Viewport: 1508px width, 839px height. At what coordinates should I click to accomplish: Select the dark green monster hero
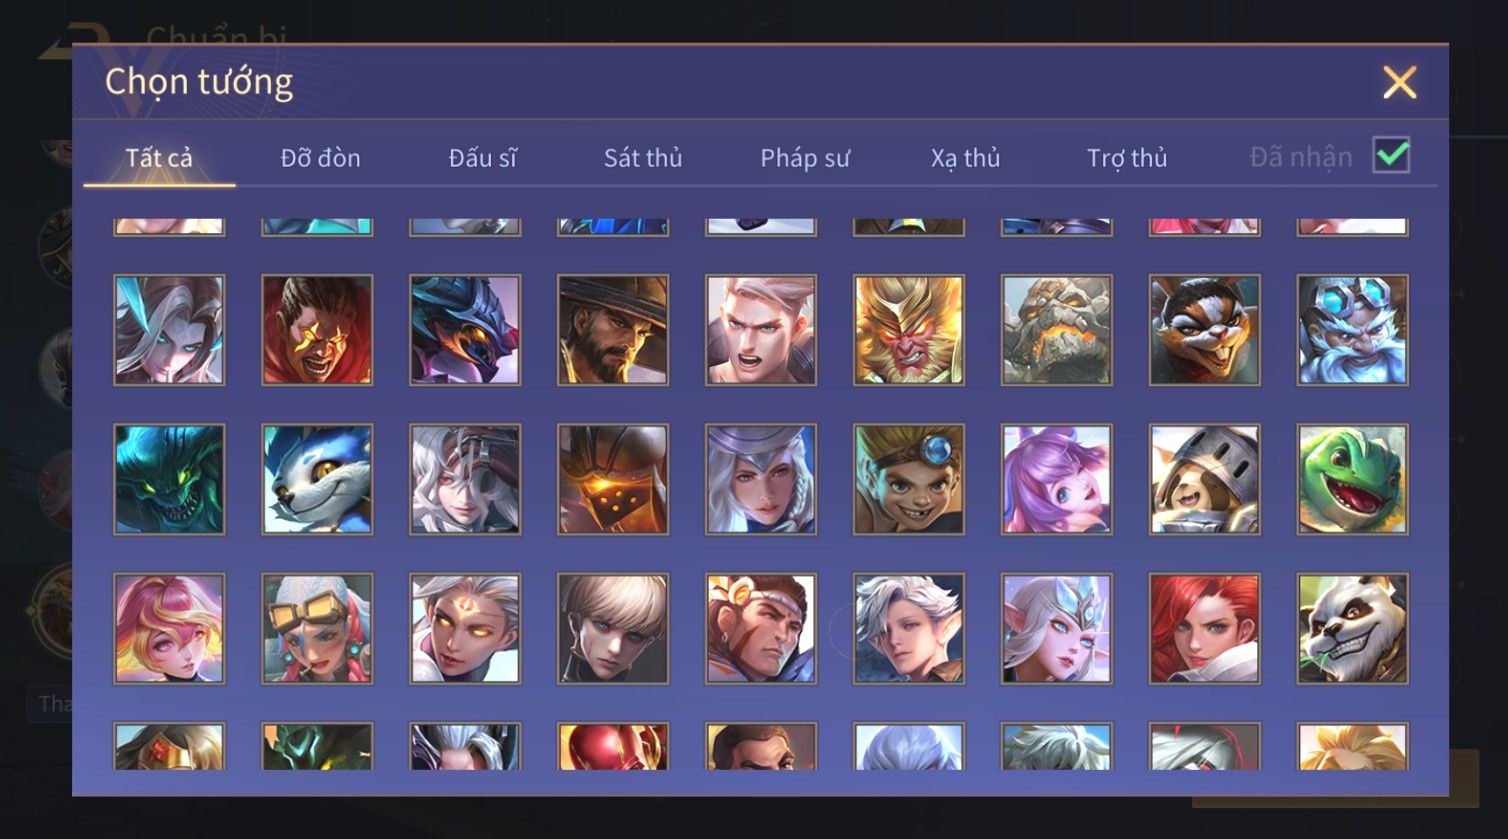[x=169, y=479]
